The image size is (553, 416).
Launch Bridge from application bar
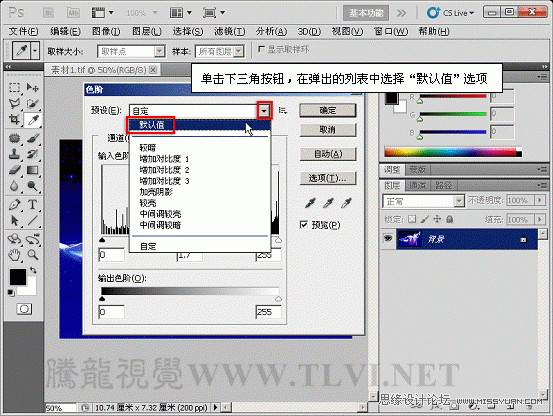point(48,13)
